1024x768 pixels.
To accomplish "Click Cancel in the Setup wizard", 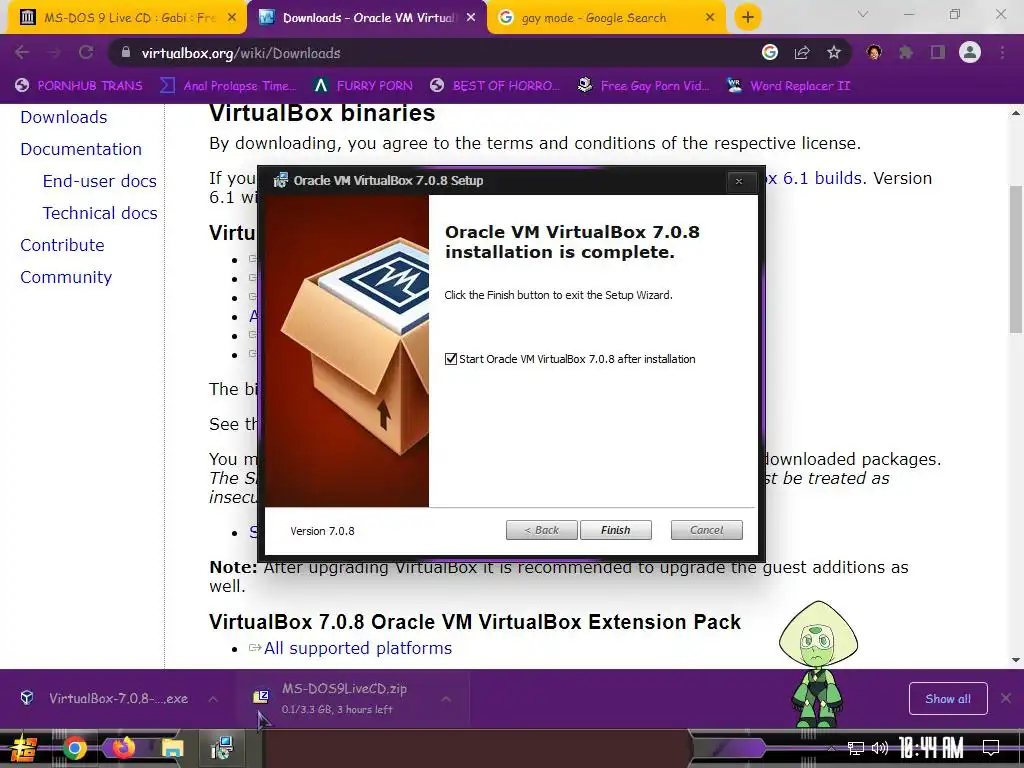I will tap(706, 530).
